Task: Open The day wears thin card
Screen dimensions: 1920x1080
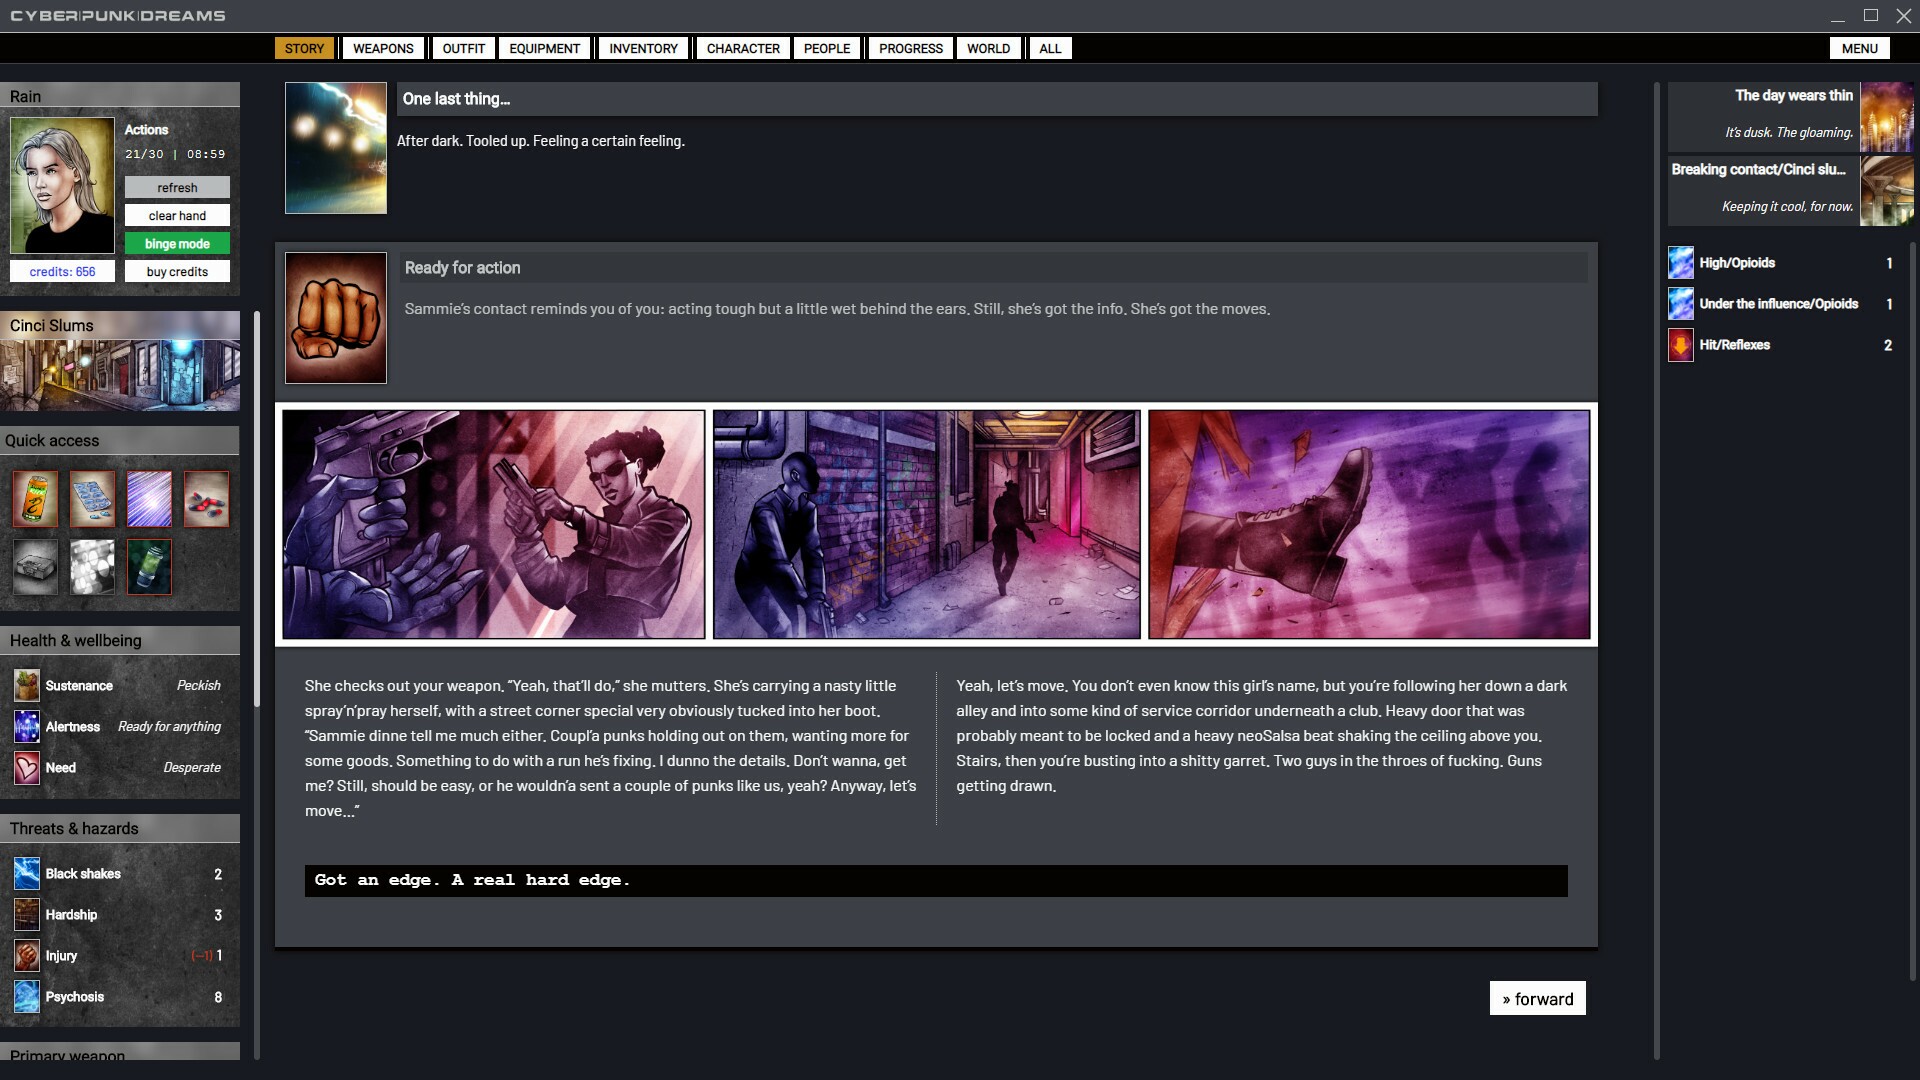Action: (1790, 115)
